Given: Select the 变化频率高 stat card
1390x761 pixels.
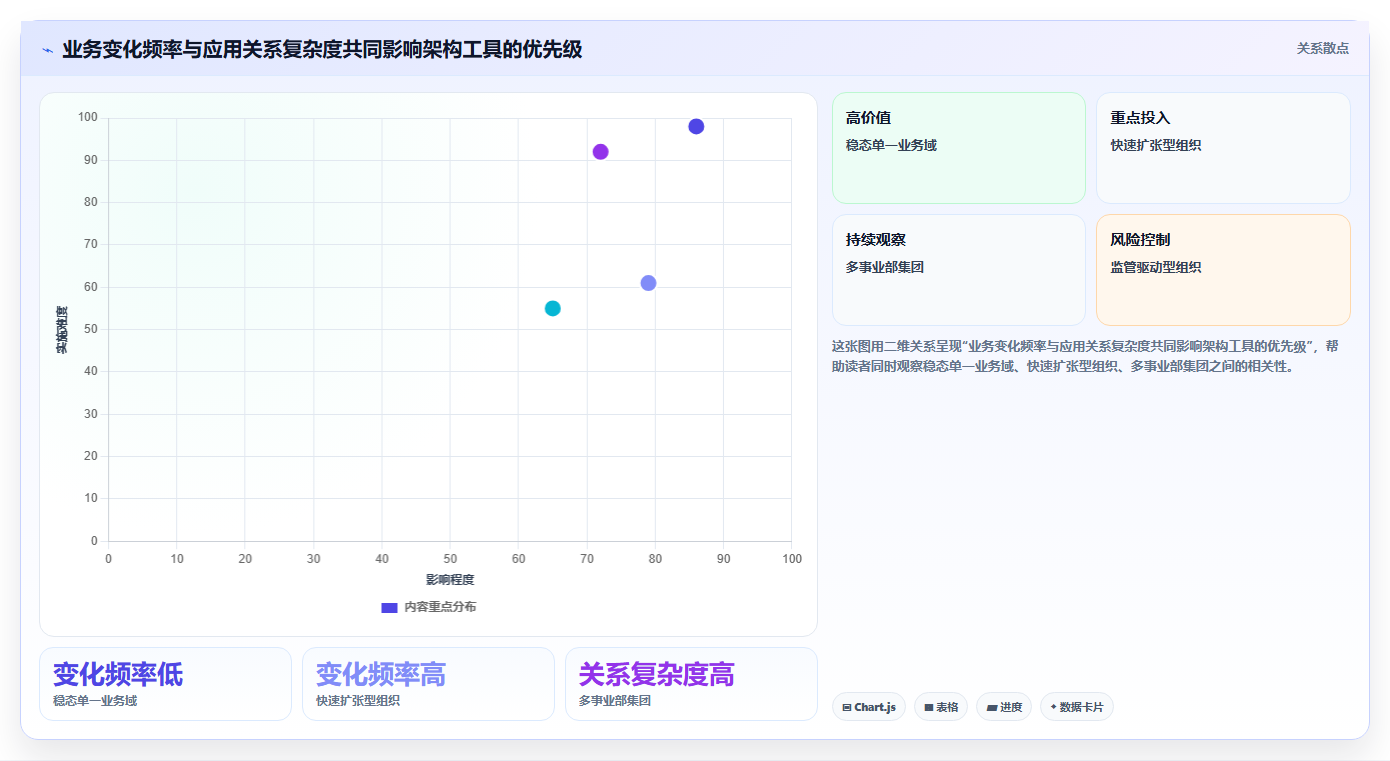Looking at the screenshot, I should 428,684.
